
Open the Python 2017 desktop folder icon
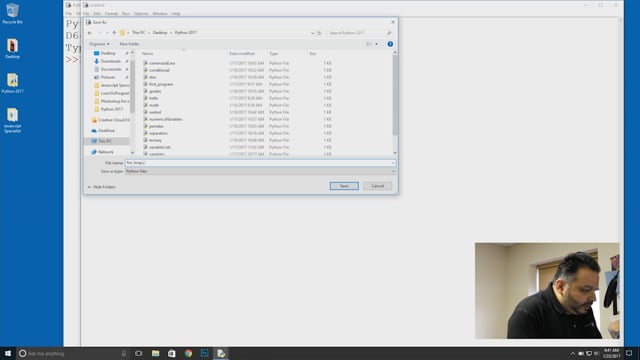(12, 83)
